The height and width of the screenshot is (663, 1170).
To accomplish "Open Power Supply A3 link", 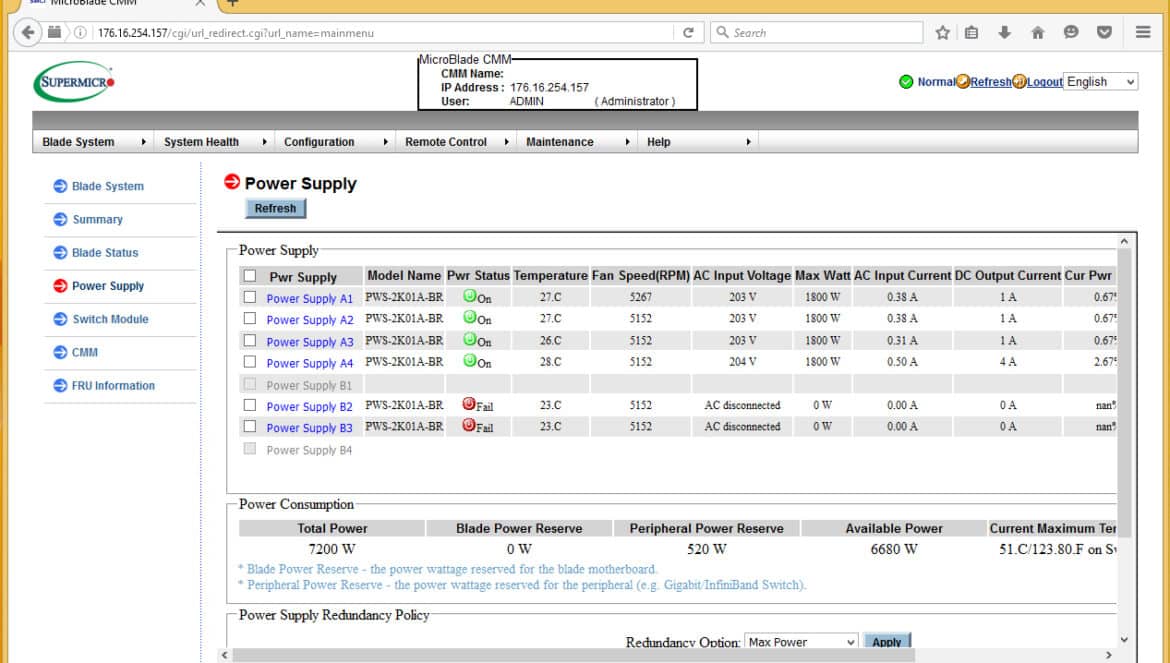I will 310,342.
